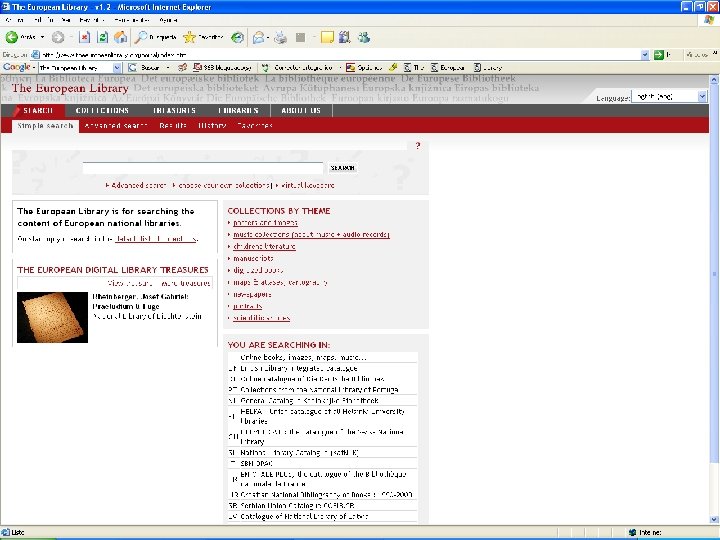Open the ABOUT US navigation tab
Image resolution: width=720 pixels, height=540 pixels.
point(301,111)
